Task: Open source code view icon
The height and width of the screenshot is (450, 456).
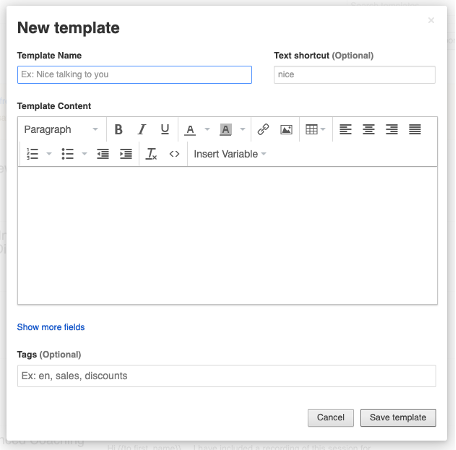Action: (x=174, y=154)
